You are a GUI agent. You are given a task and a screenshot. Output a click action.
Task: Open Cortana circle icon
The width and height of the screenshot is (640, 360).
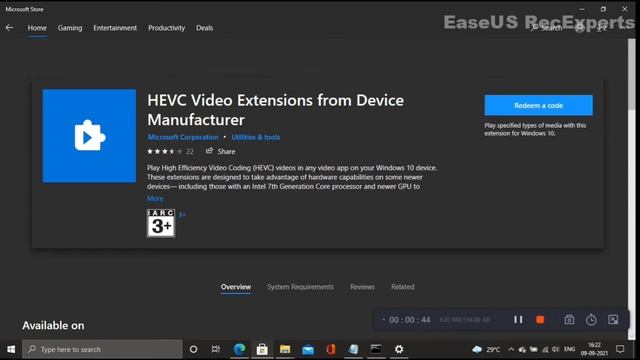coord(193,349)
